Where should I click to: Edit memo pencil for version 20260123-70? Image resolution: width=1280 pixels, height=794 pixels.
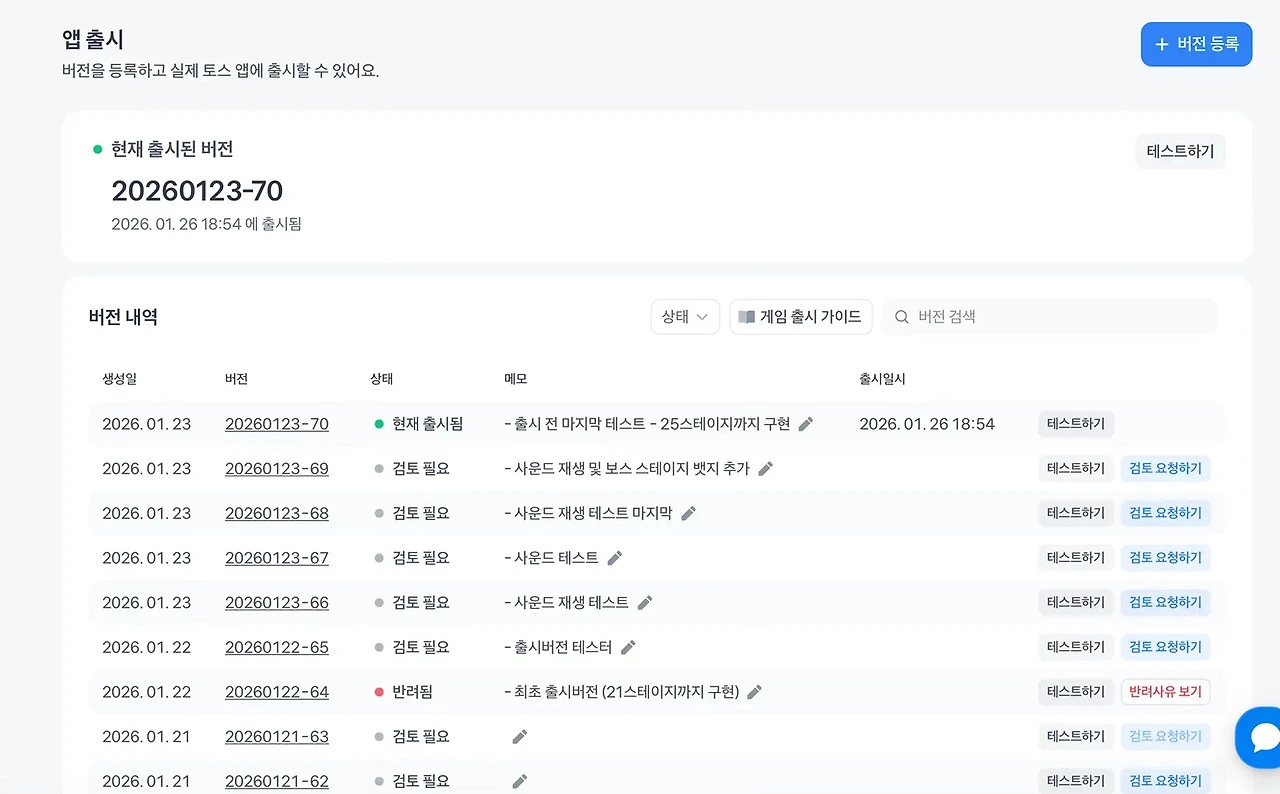pyautogui.click(x=806, y=424)
